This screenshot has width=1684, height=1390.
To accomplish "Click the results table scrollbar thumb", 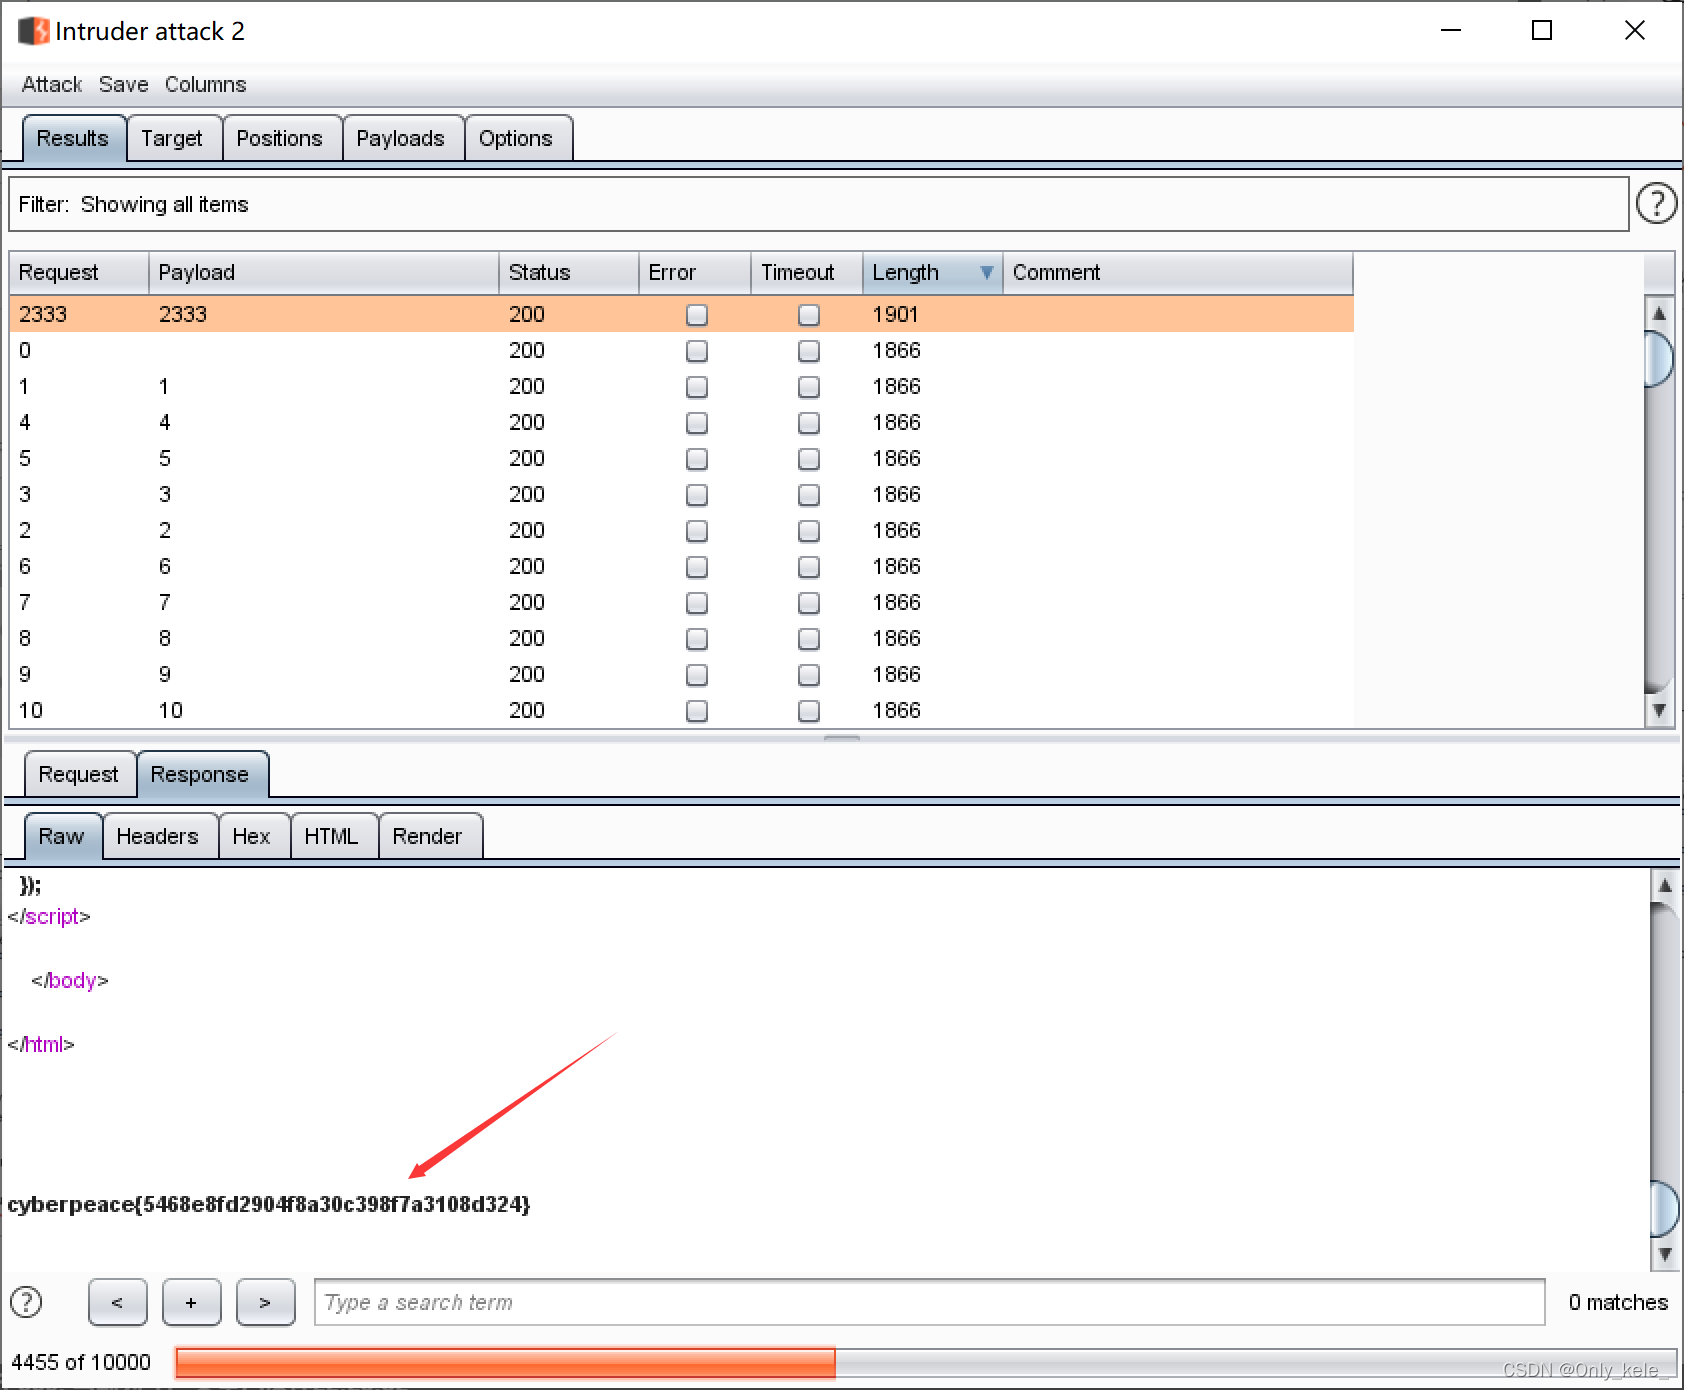I will [x=1659, y=358].
